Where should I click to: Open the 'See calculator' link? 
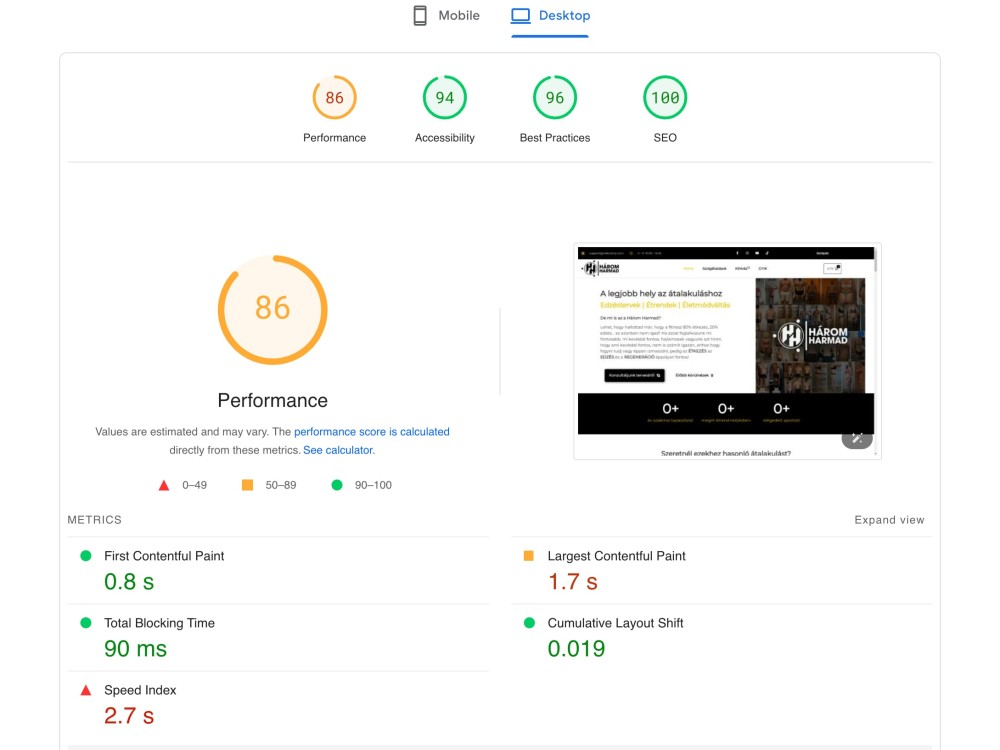pyautogui.click(x=338, y=450)
